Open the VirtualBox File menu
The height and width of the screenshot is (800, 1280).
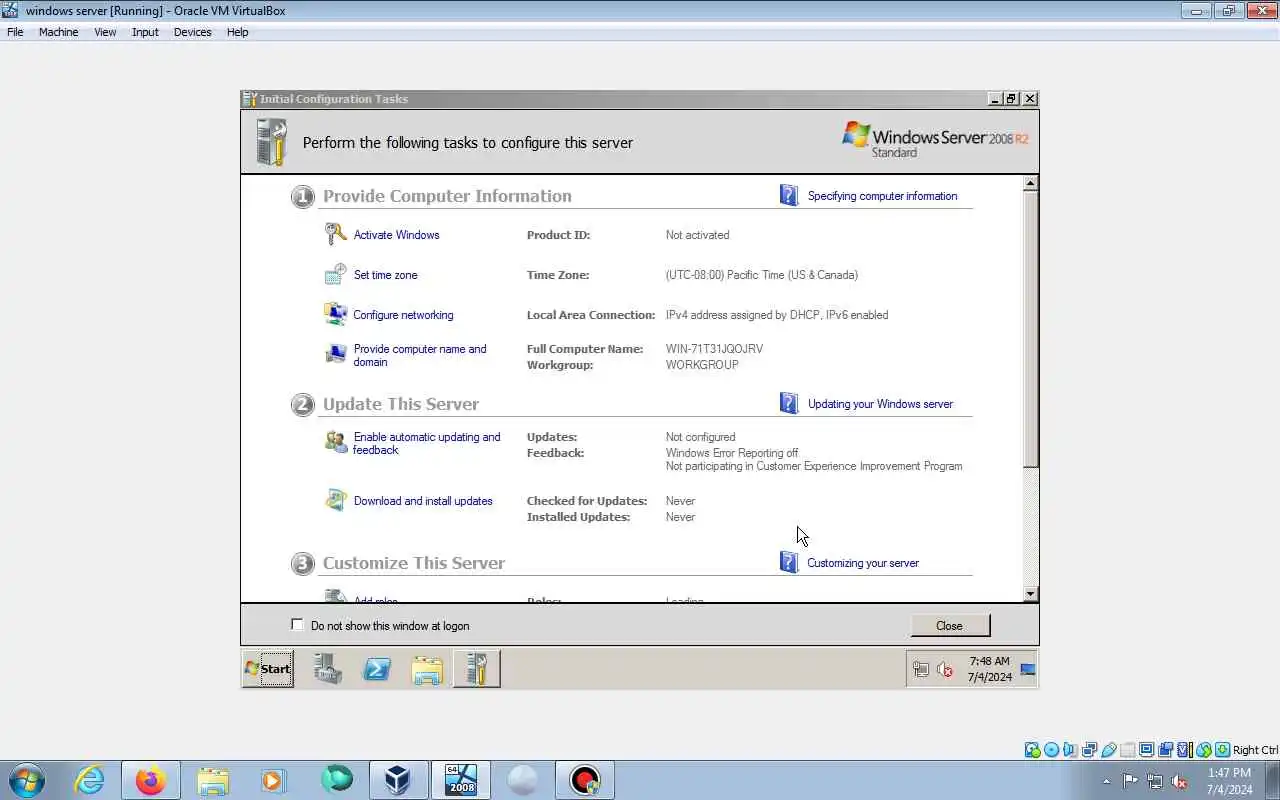[15, 32]
